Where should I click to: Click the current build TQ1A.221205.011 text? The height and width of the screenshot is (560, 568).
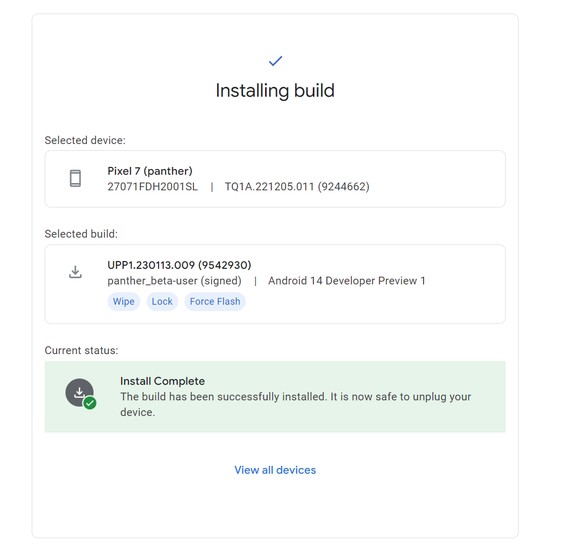click(297, 187)
